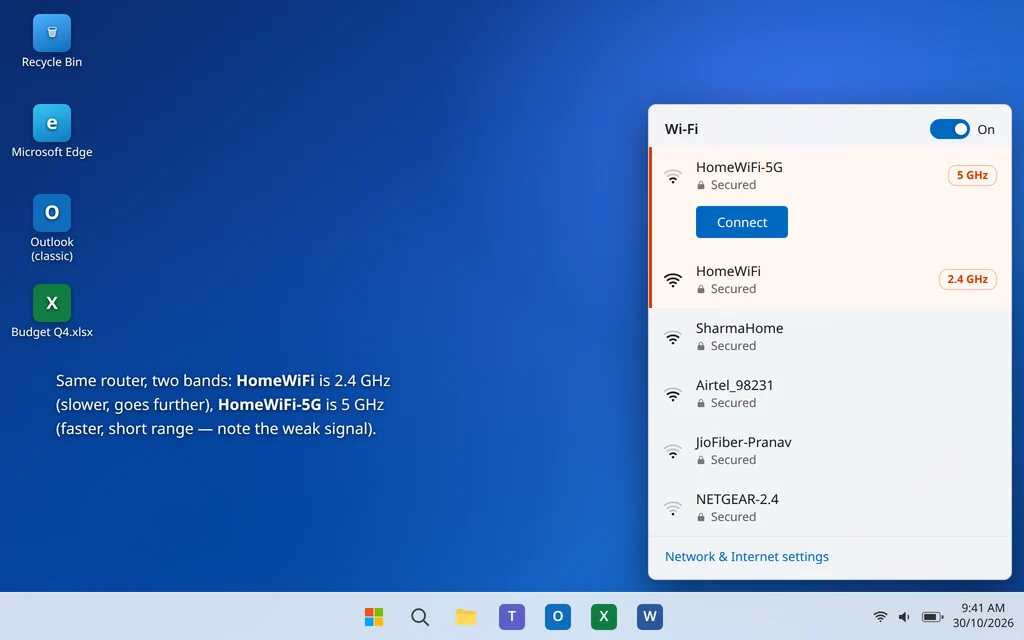Screen dimensions: 1024x640
Task: Open Word from the taskbar
Action: point(650,616)
